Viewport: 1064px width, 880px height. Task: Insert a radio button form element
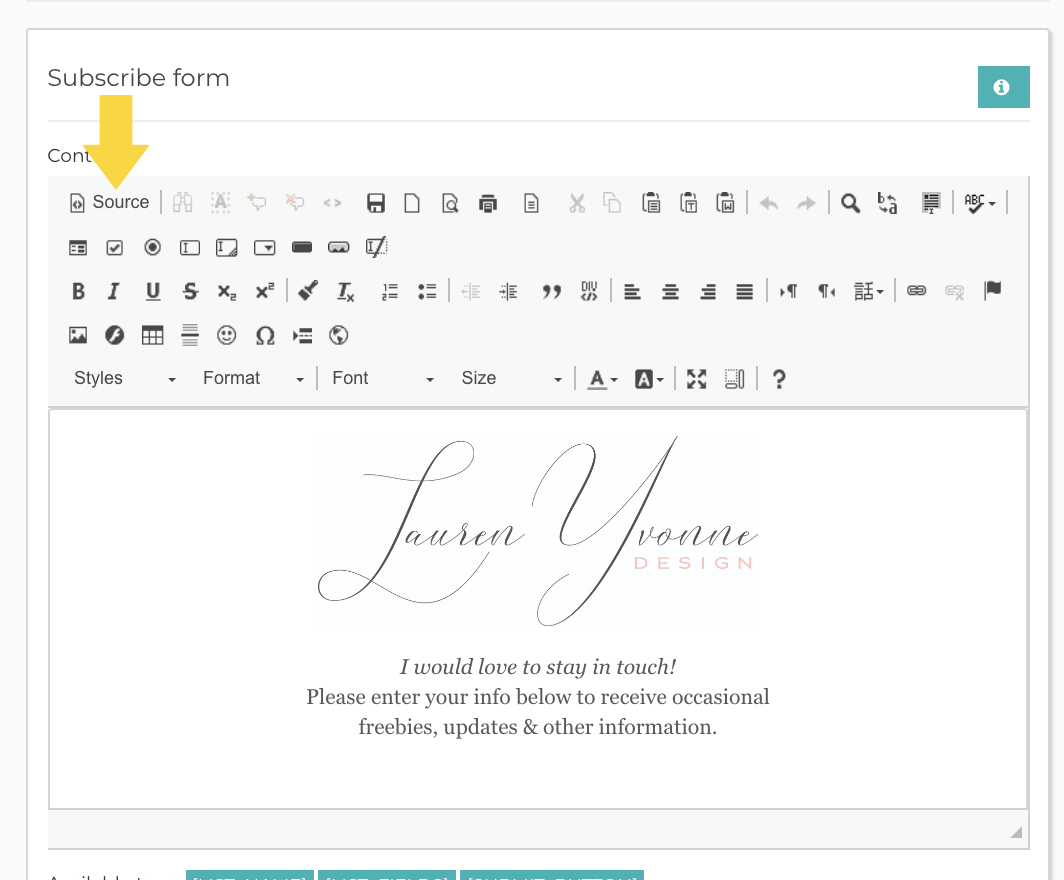click(x=153, y=248)
